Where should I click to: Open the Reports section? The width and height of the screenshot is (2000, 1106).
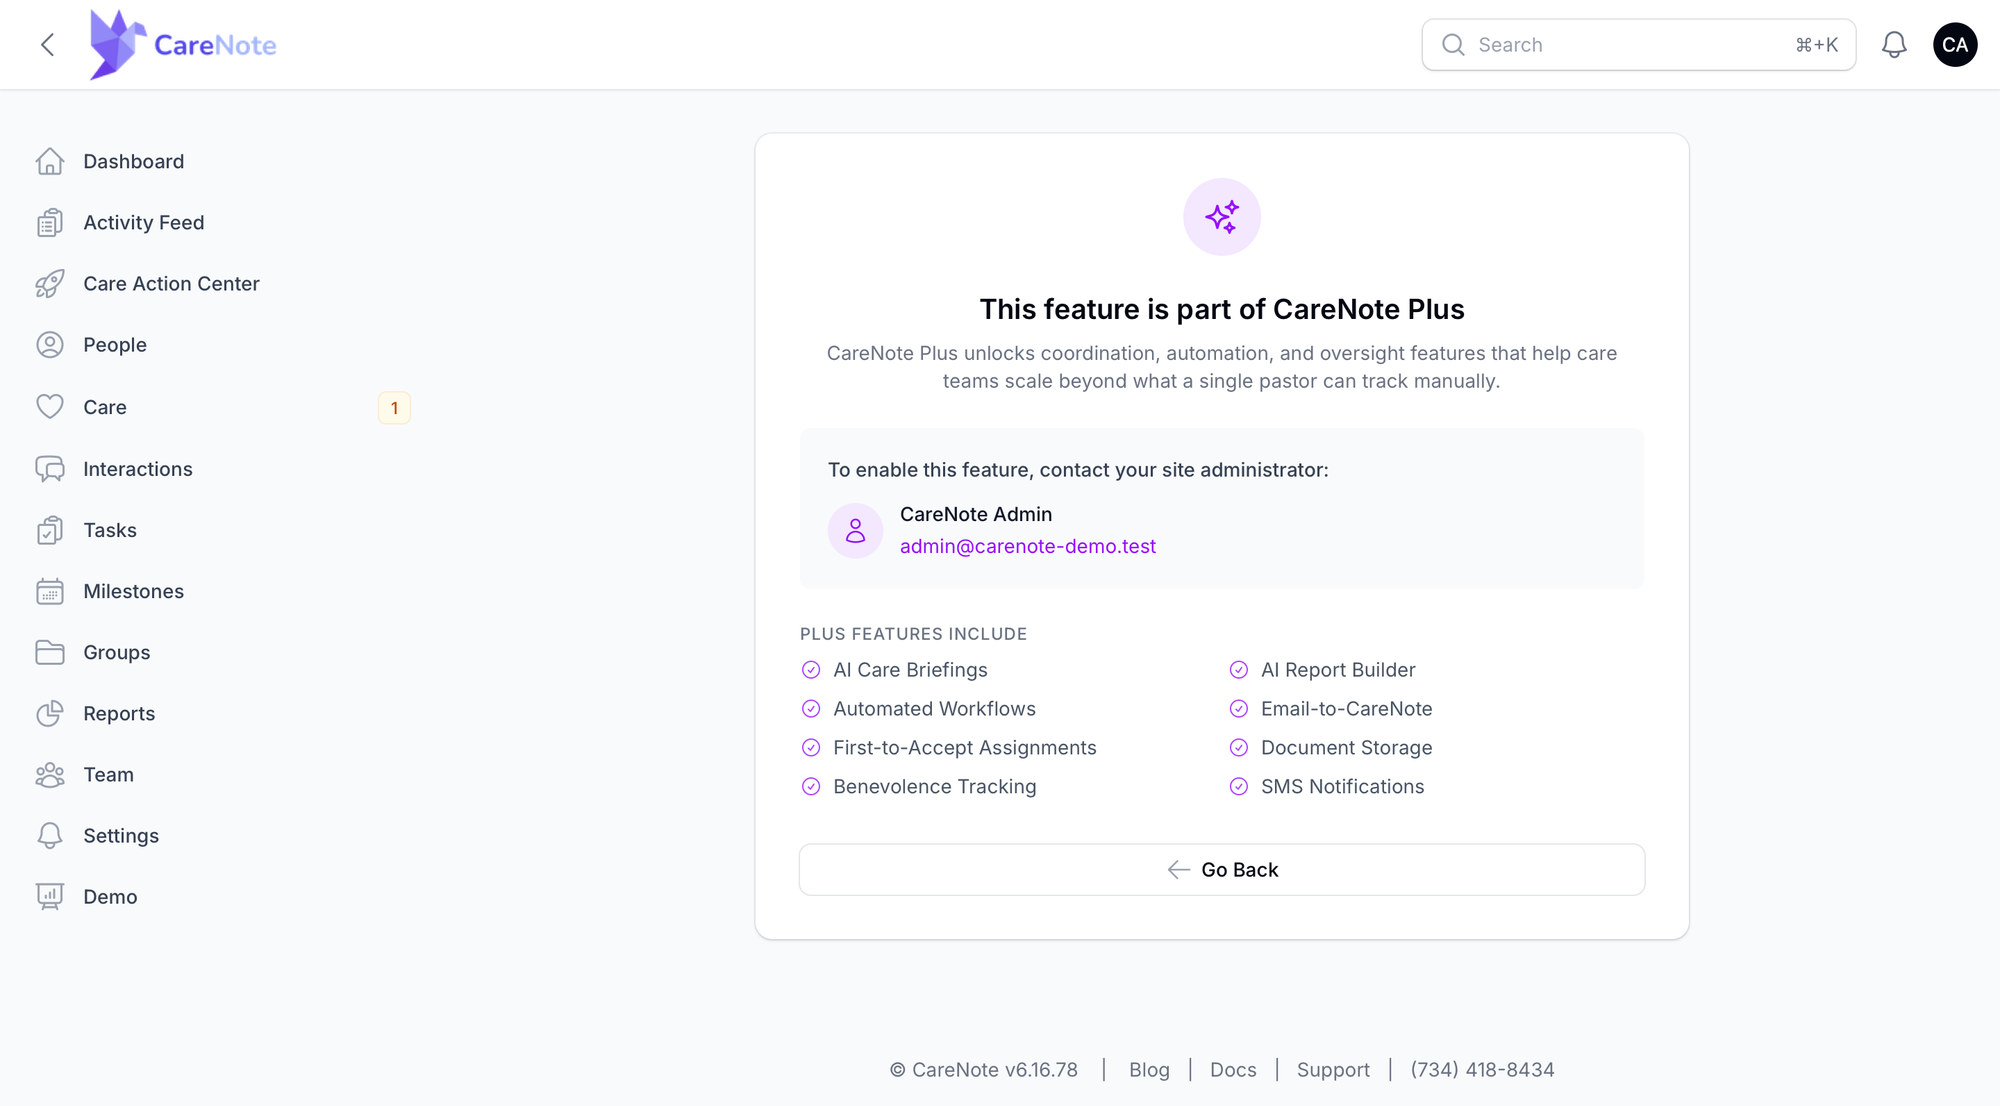(119, 714)
